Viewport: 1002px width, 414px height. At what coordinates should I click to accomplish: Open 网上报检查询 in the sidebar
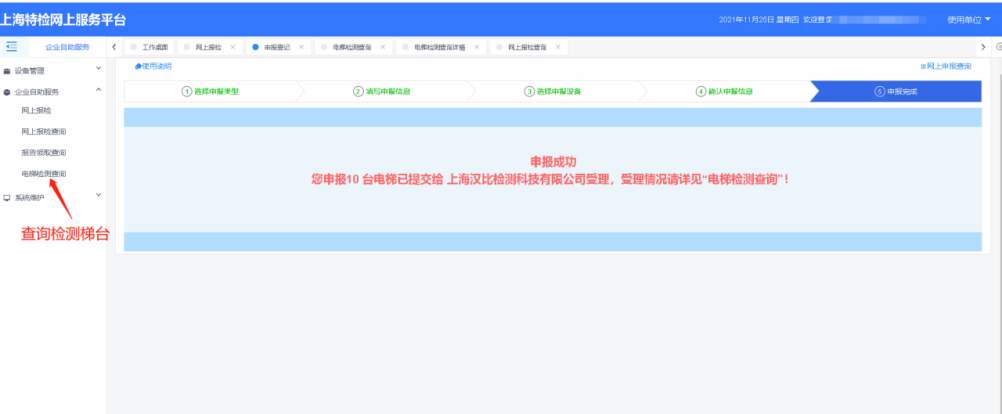[x=43, y=132]
